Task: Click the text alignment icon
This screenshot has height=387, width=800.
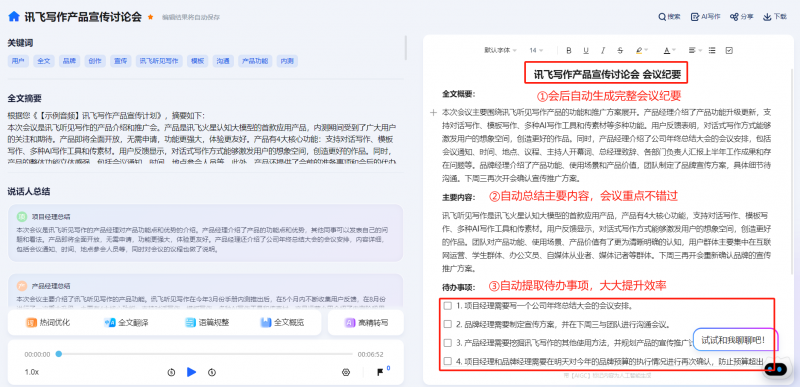Action: point(692,50)
